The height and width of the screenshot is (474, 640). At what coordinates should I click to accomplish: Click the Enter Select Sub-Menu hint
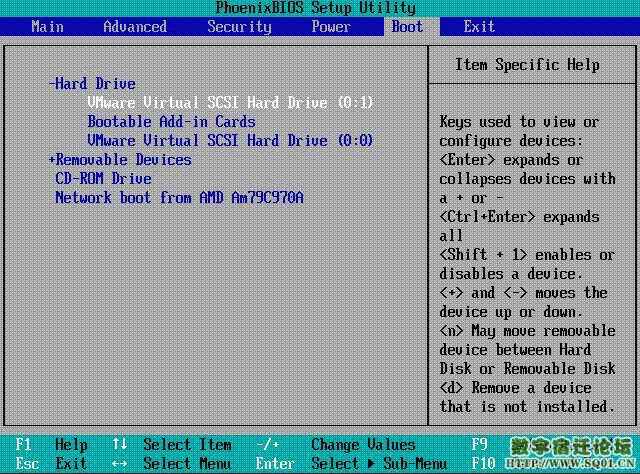point(351,463)
